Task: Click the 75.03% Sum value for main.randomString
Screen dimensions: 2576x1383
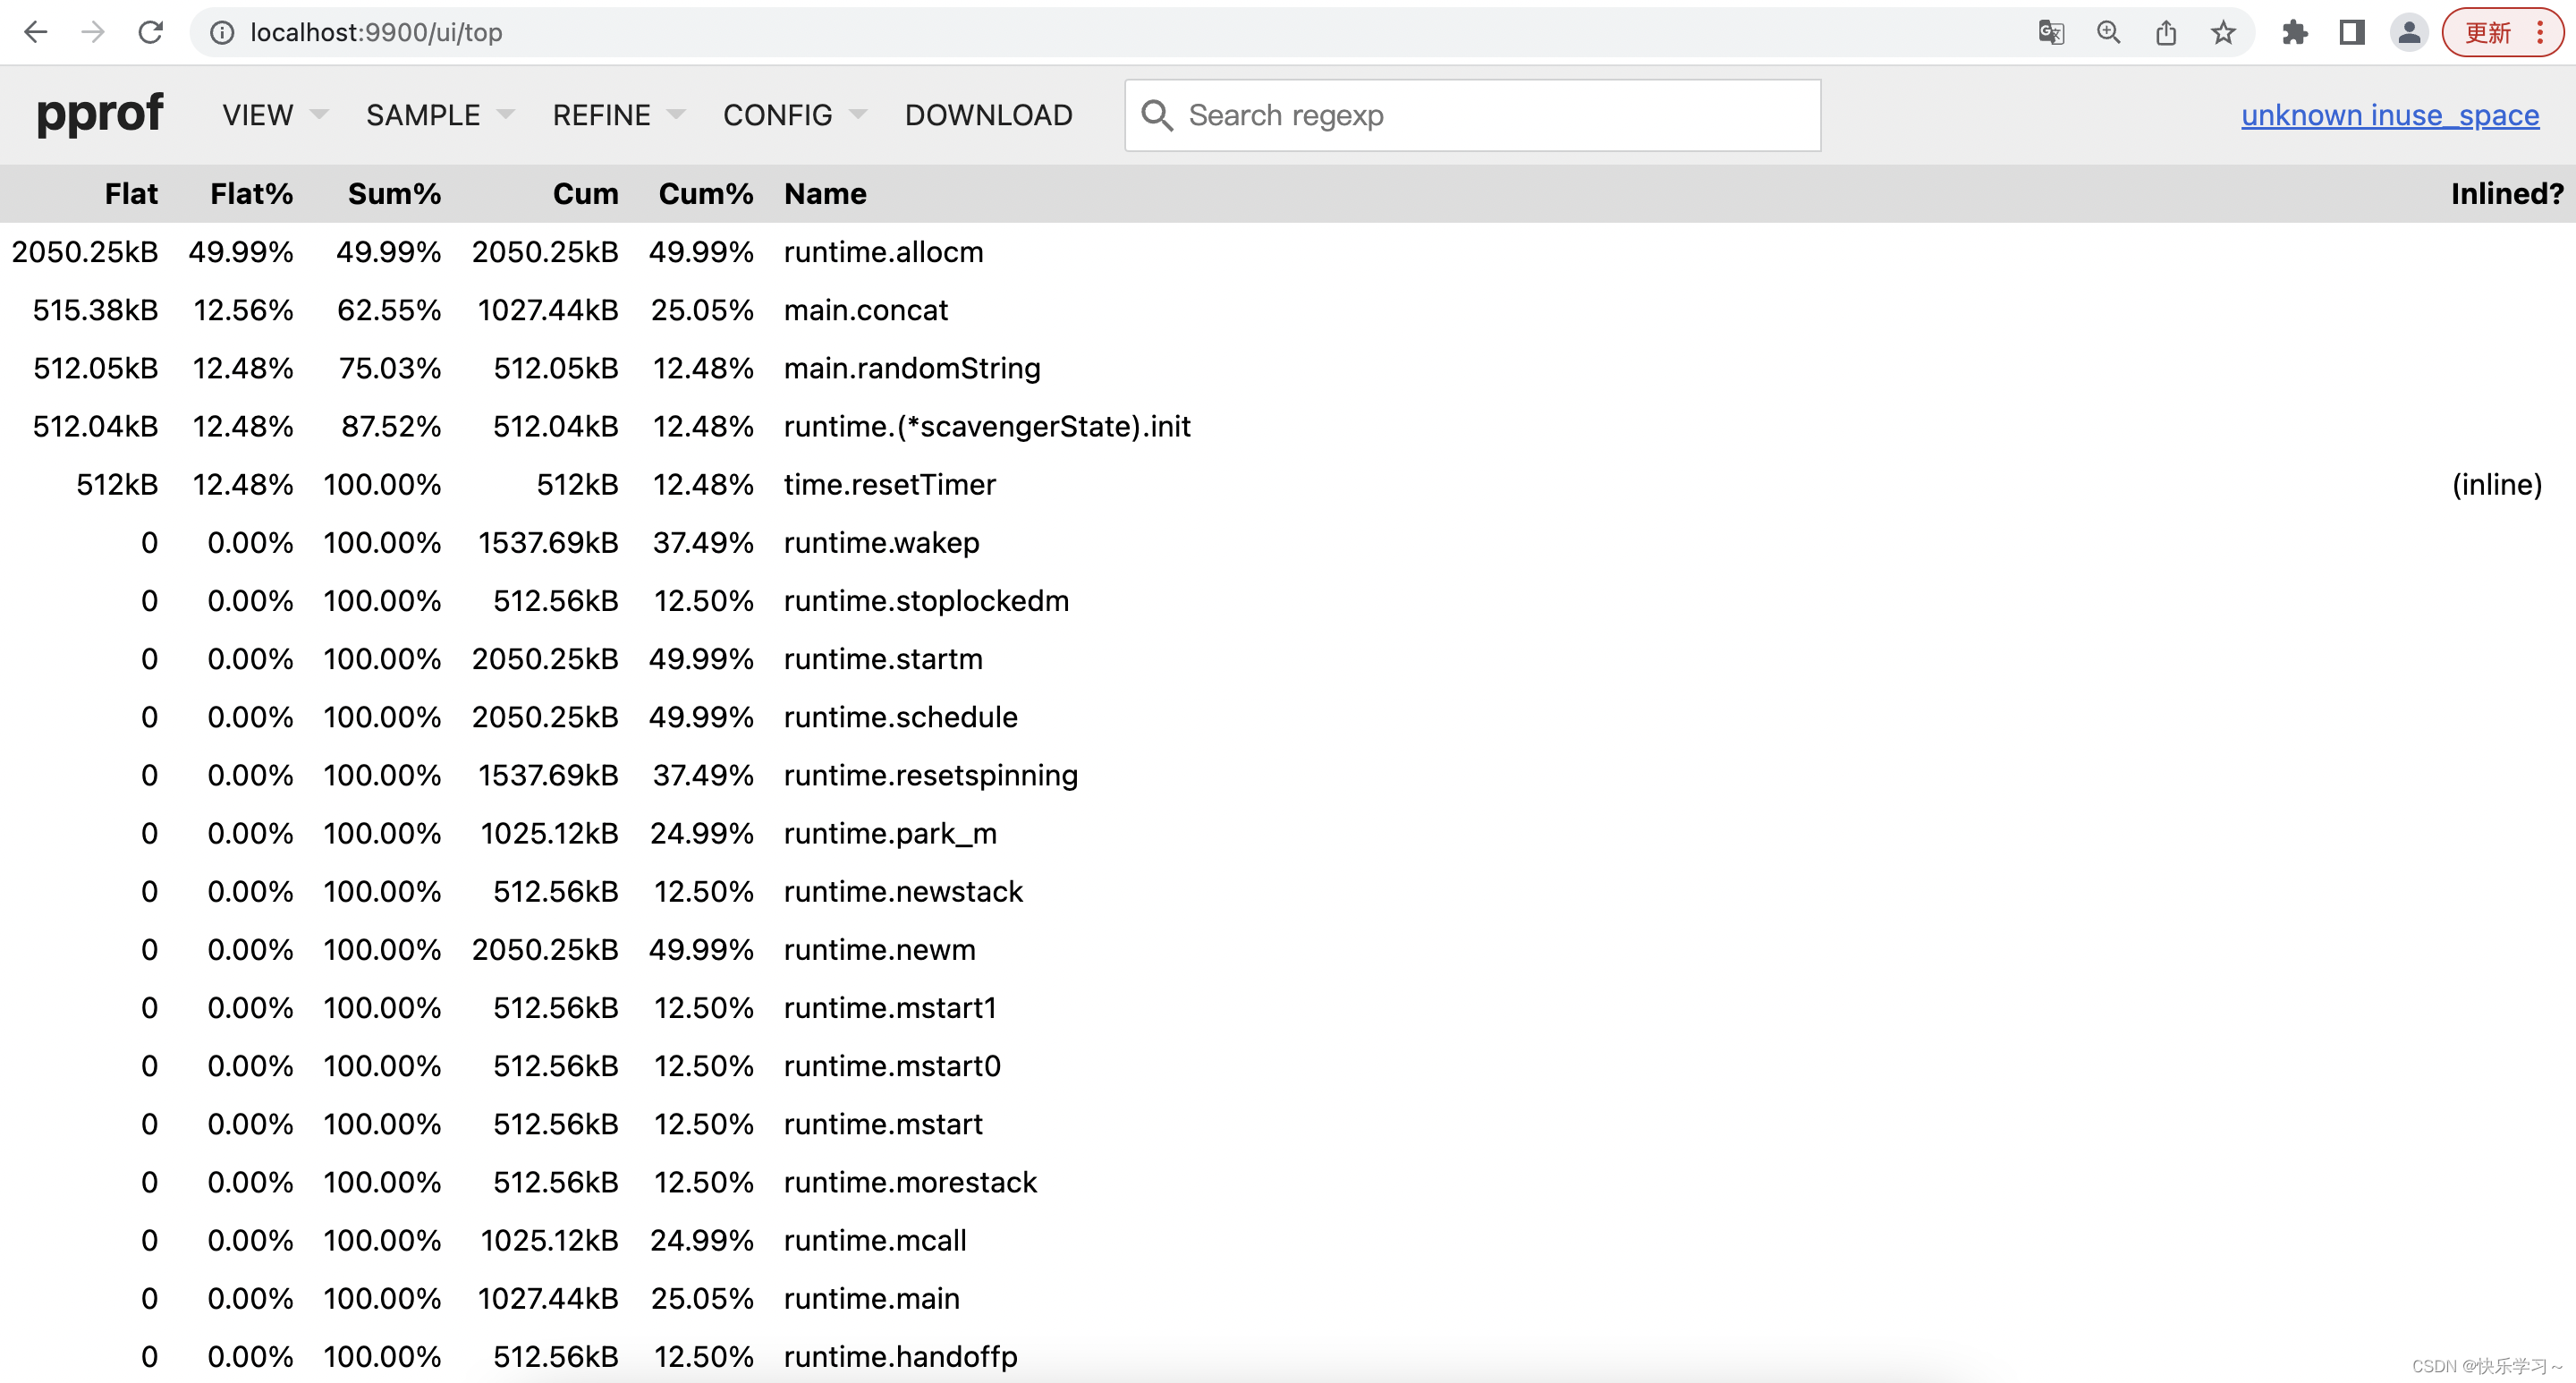Action: point(390,368)
